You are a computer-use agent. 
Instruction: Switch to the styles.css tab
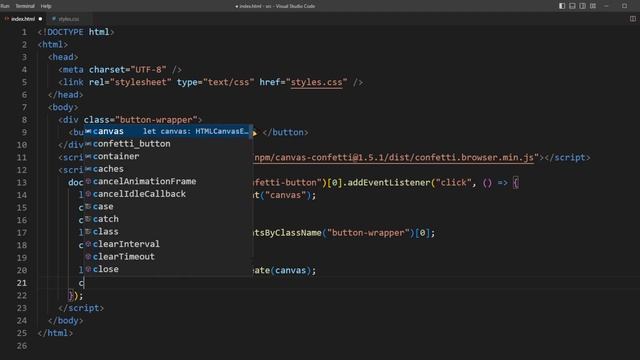[68, 19]
